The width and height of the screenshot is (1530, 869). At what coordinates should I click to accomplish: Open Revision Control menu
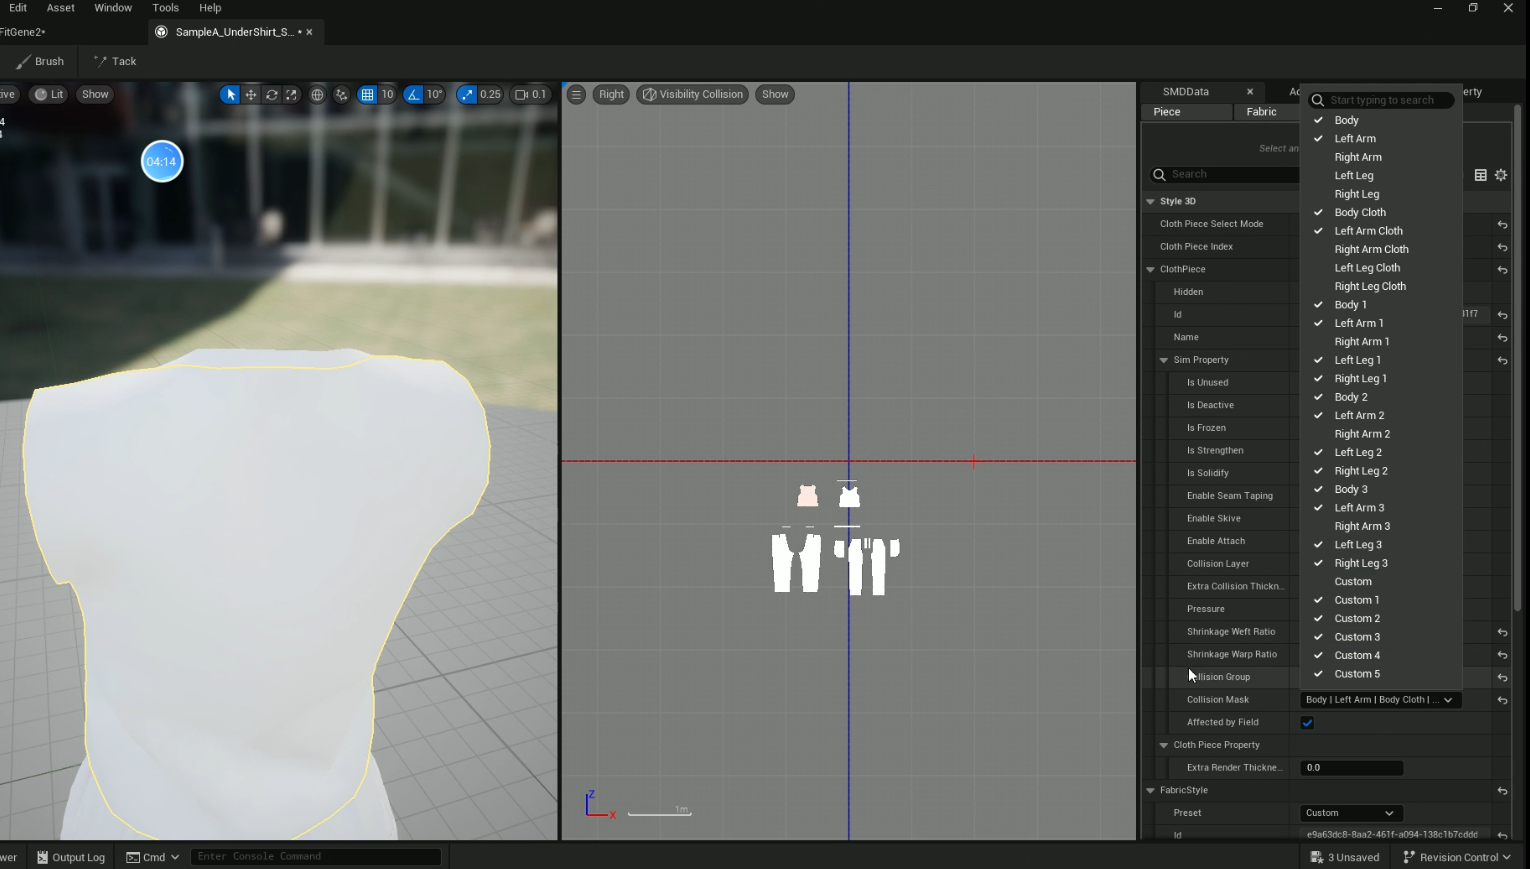coord(1457,857)
